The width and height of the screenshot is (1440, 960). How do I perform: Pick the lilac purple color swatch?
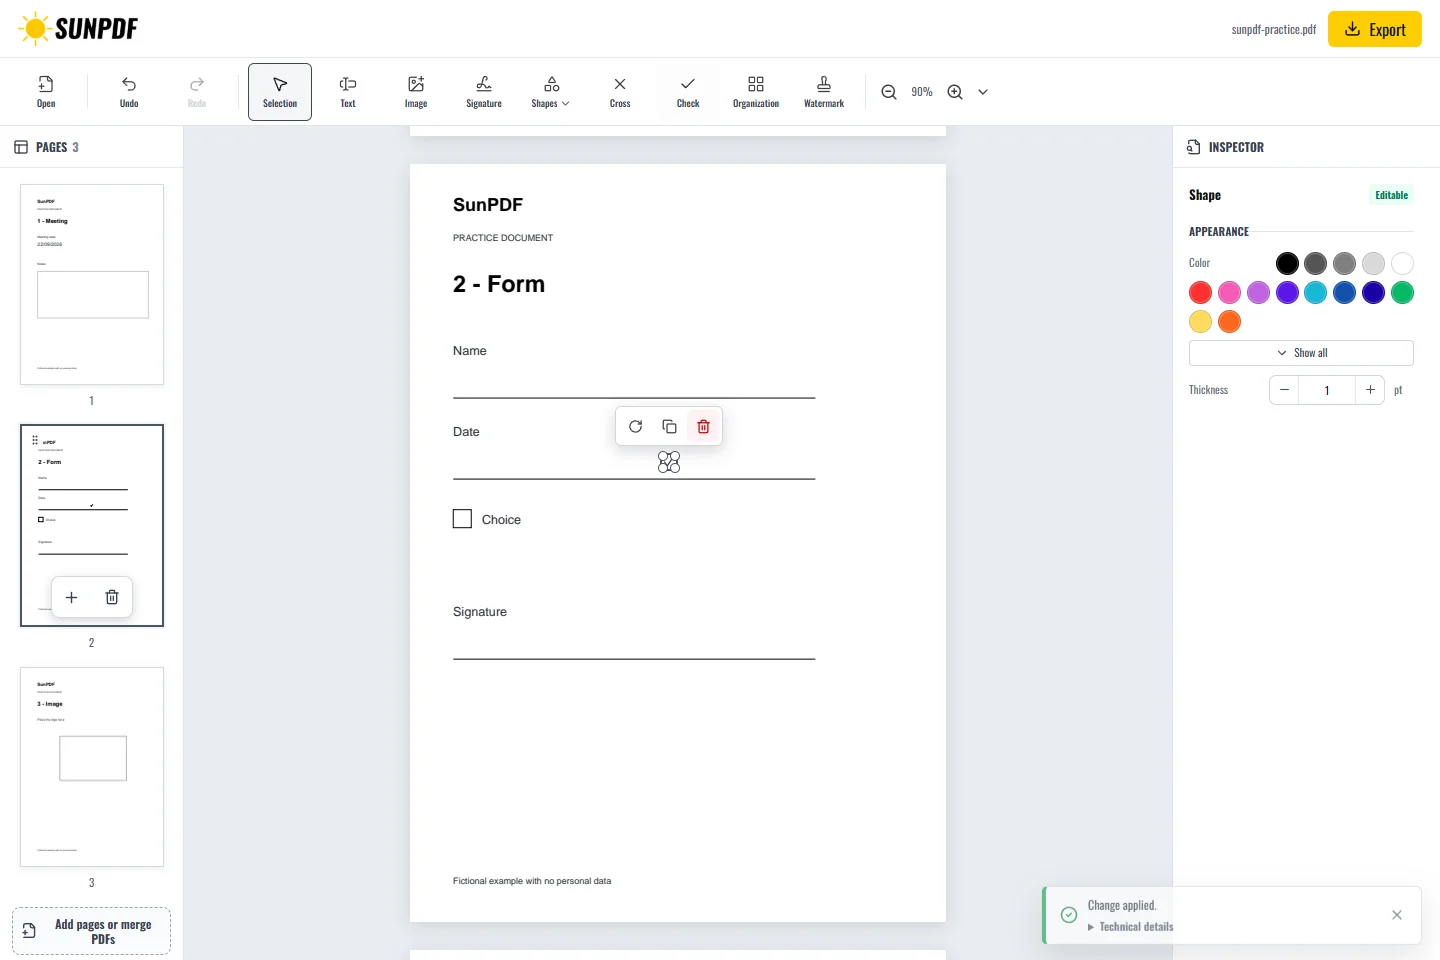point(1259,292)
